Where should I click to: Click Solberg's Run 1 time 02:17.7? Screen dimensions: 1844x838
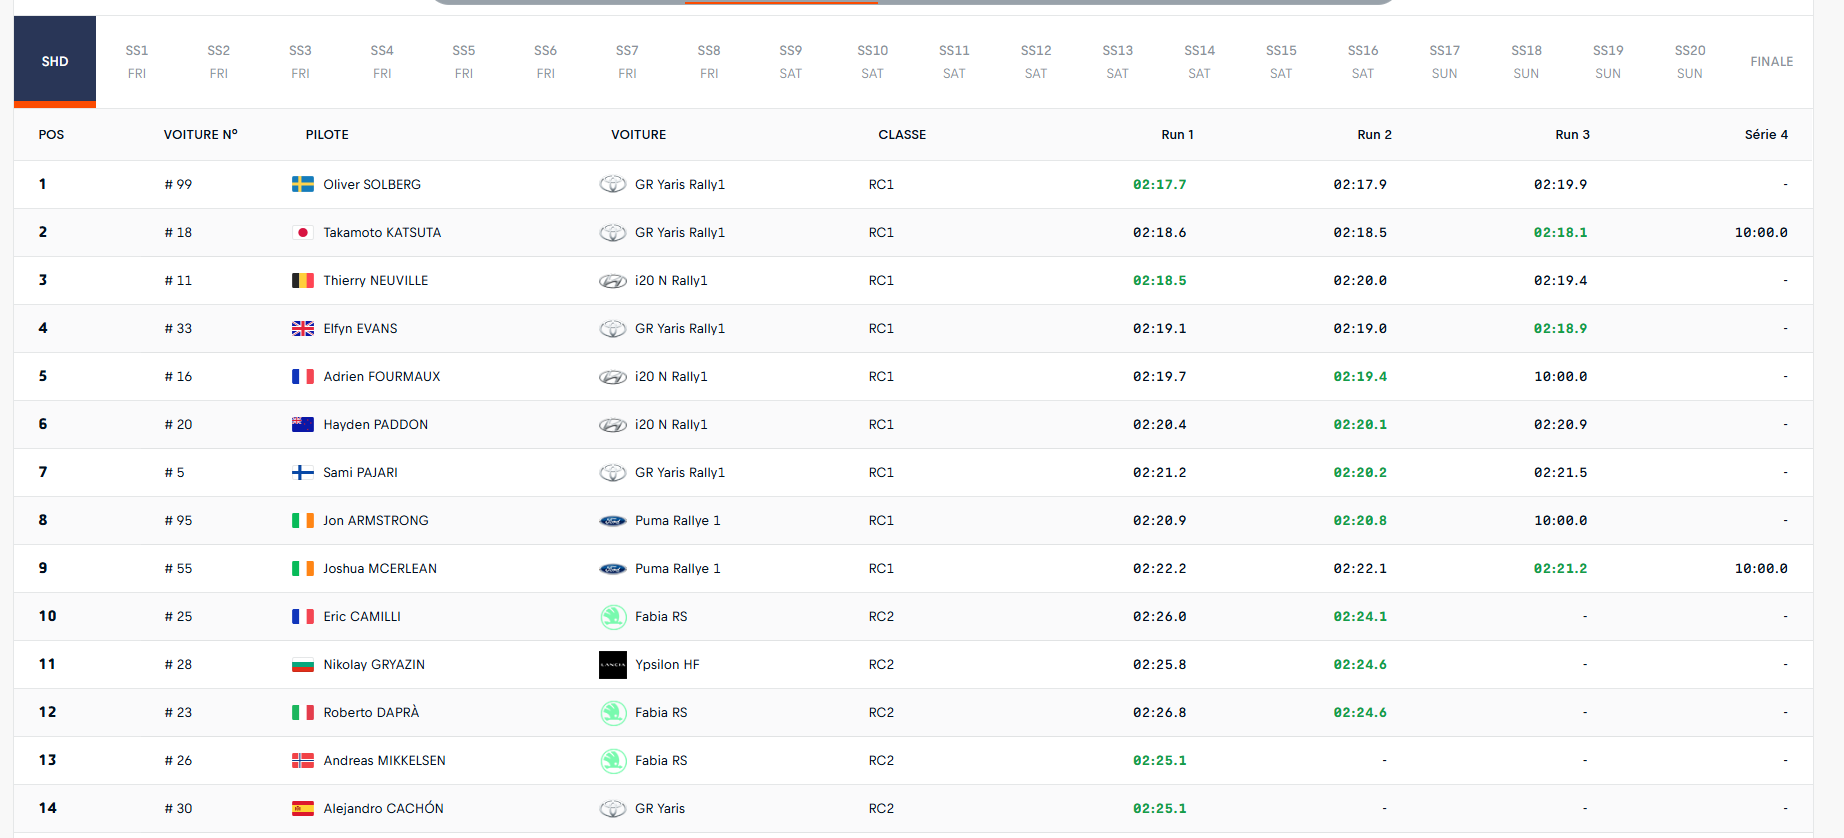coord(1160,184)
